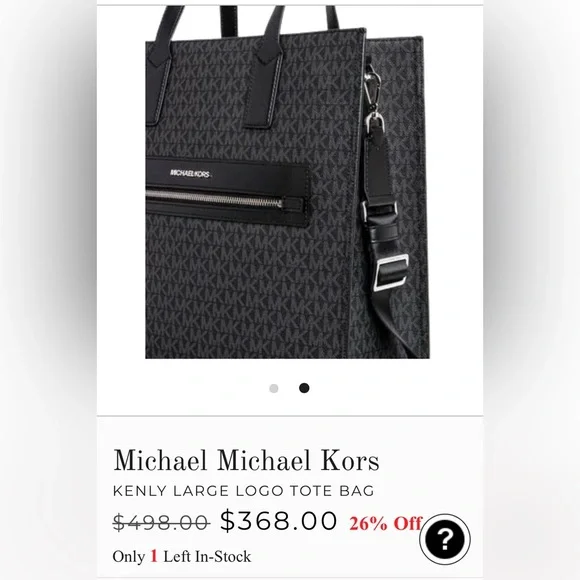Click the tote bag product image
The height and width of the screenshot is (580, 580).
pyautogui.click(x=287, y=182)
